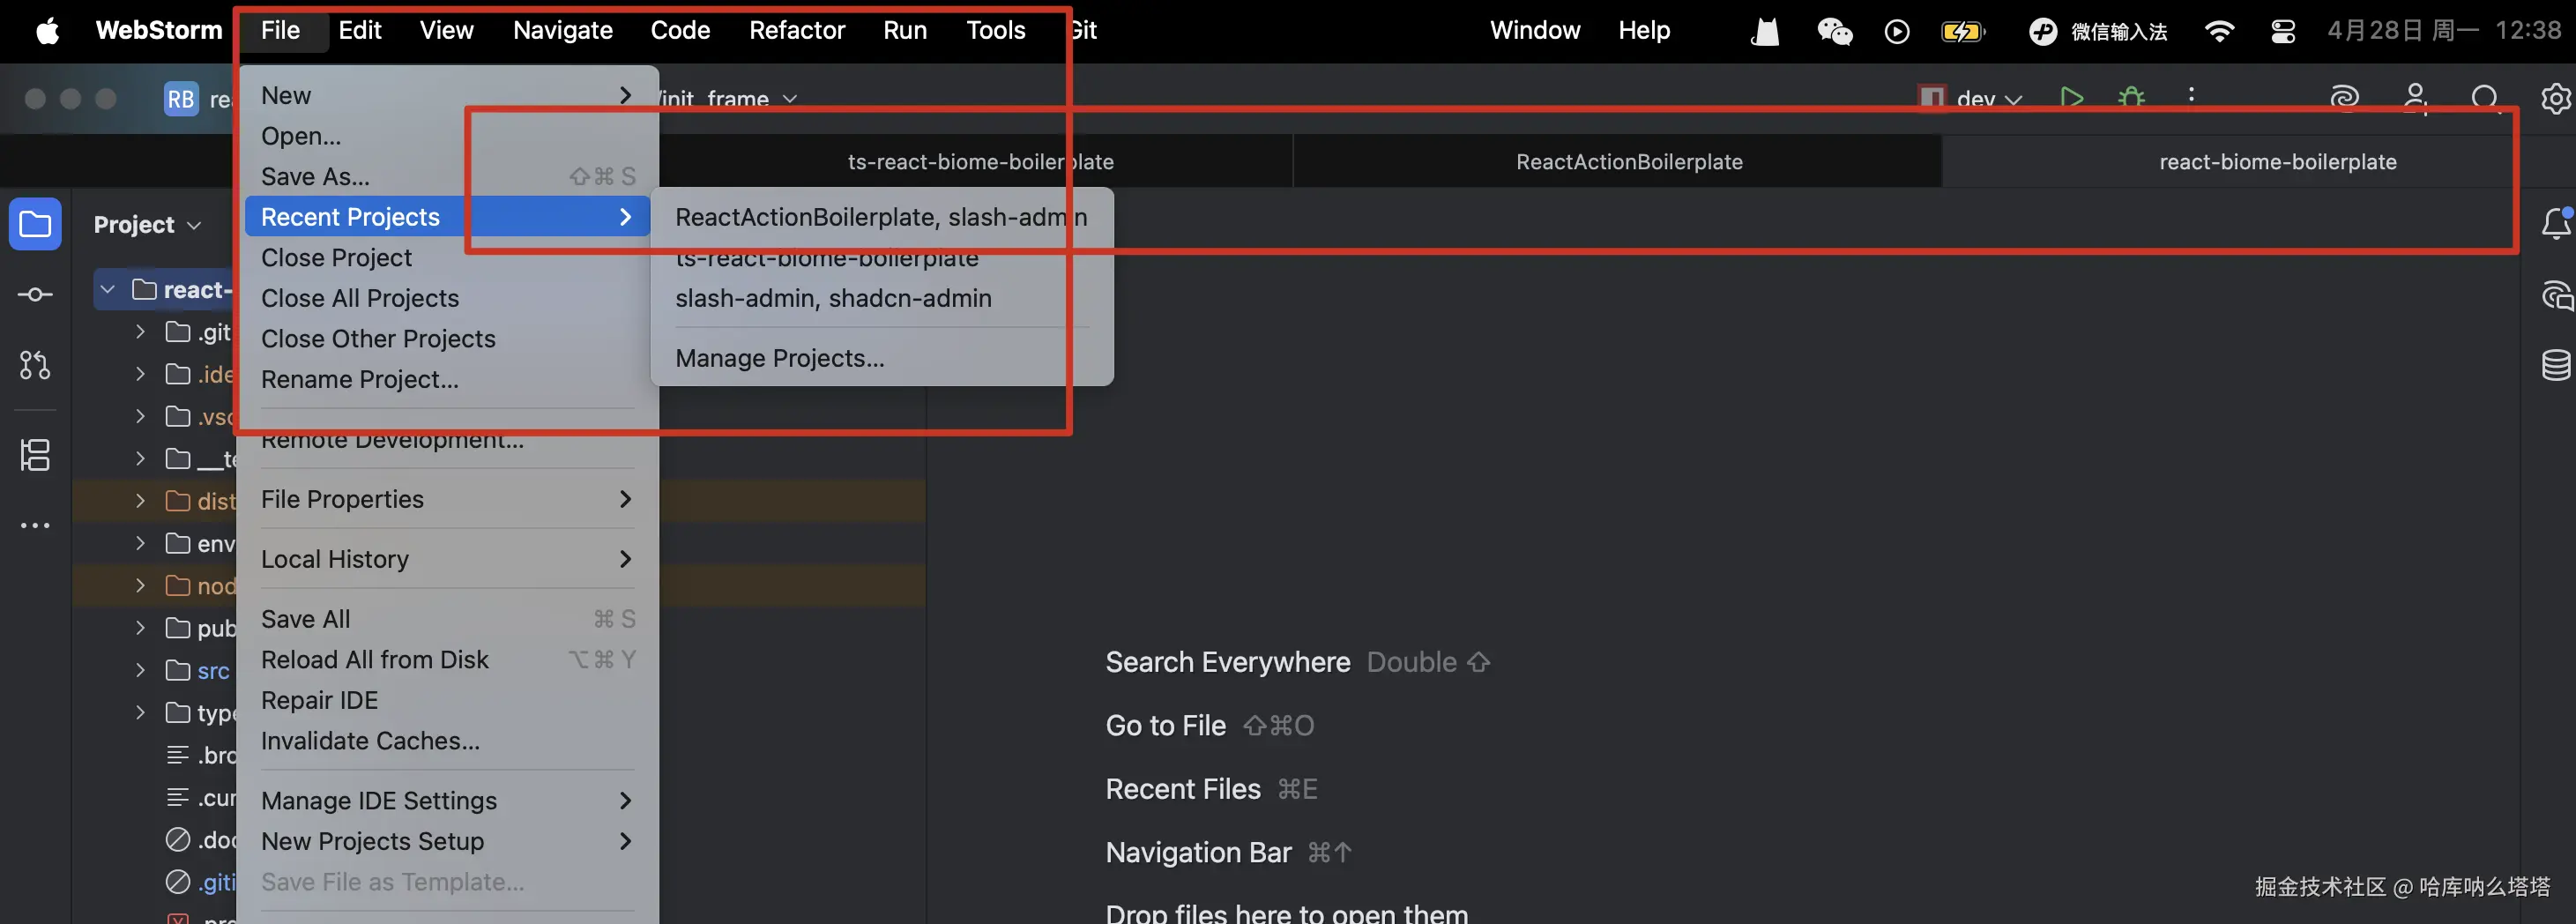Click Manage Projects... in submenu

881,358
